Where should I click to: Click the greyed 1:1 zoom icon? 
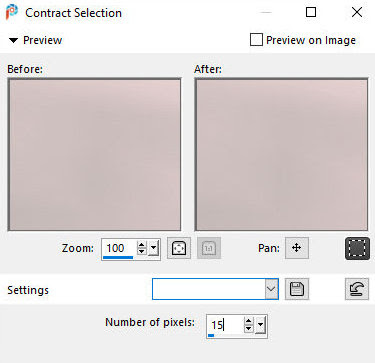click(x=209, y=248)
